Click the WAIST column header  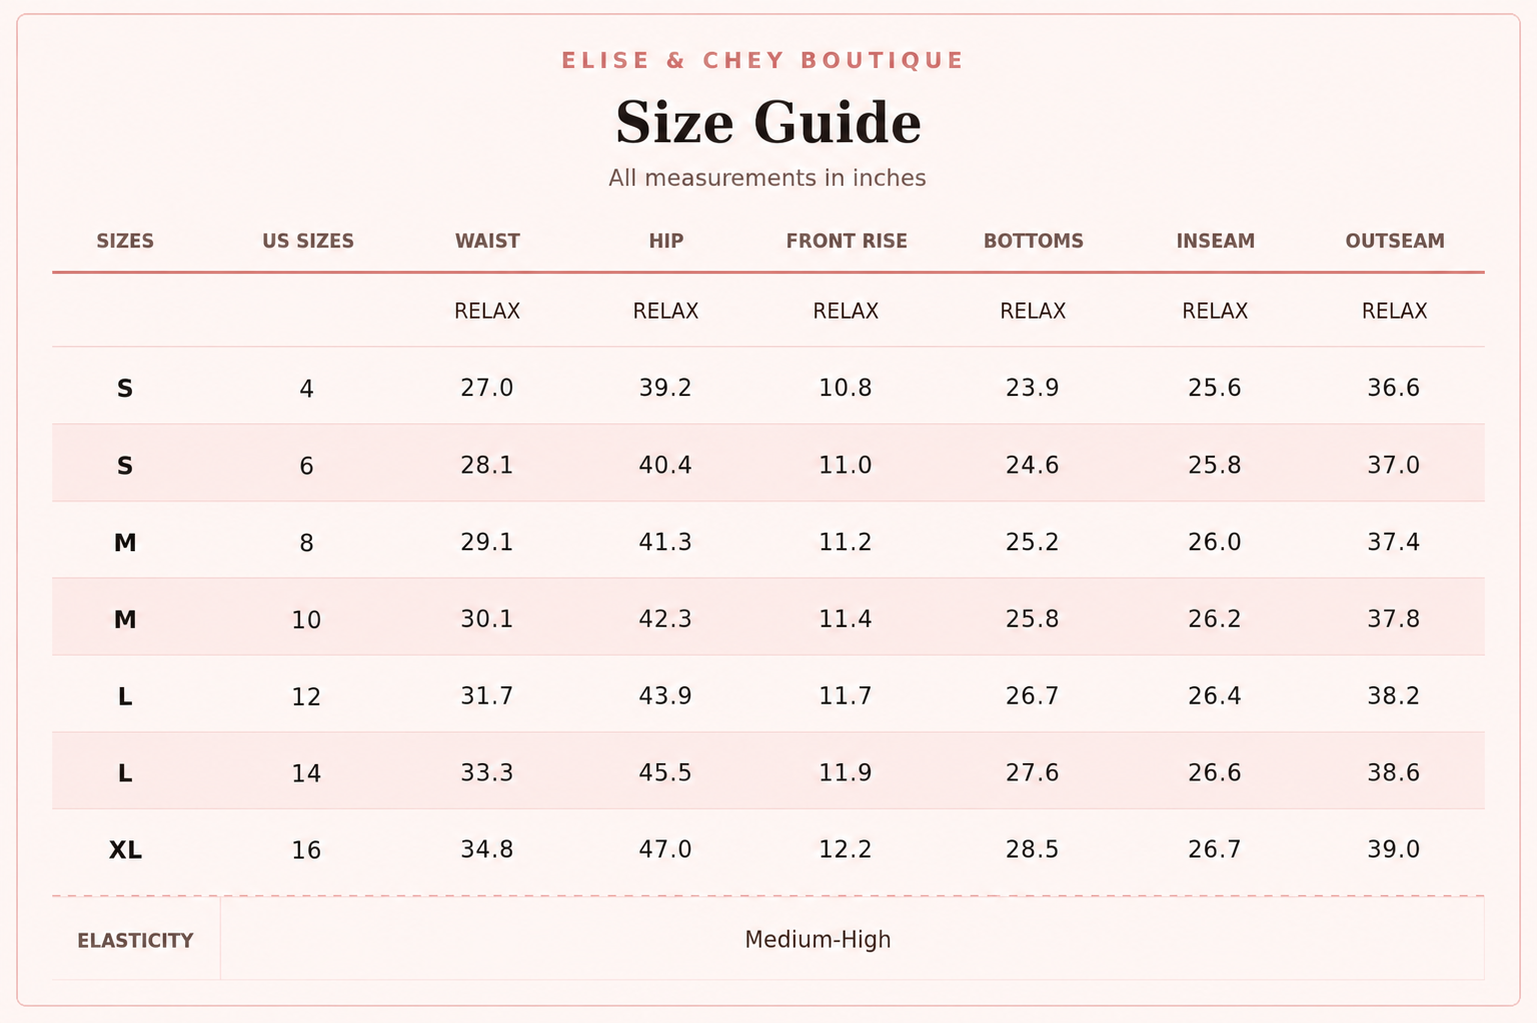tap(487, 241)
